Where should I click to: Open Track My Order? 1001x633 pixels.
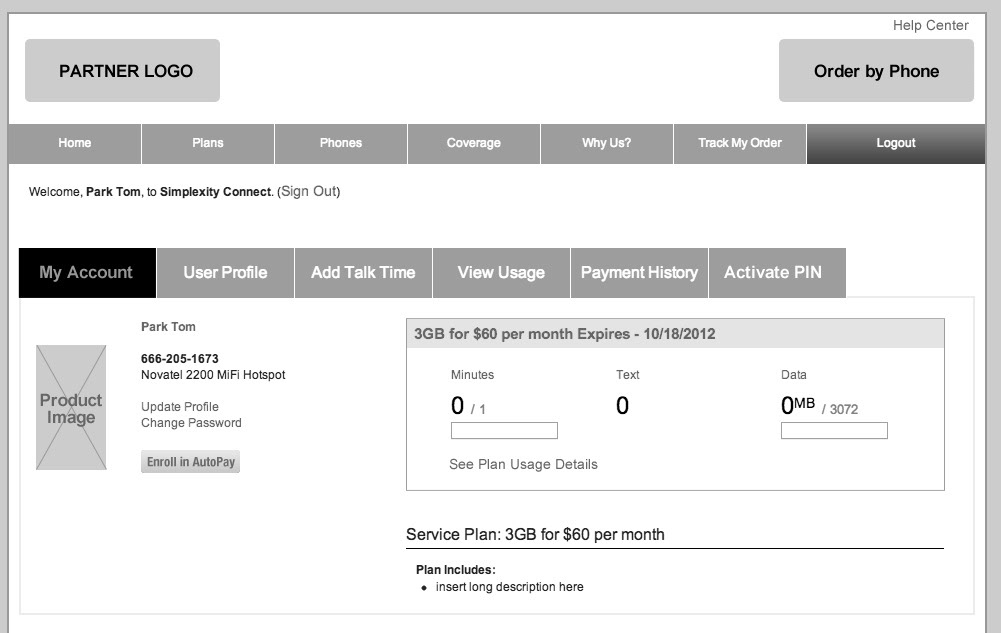click(x=740, y=143)
